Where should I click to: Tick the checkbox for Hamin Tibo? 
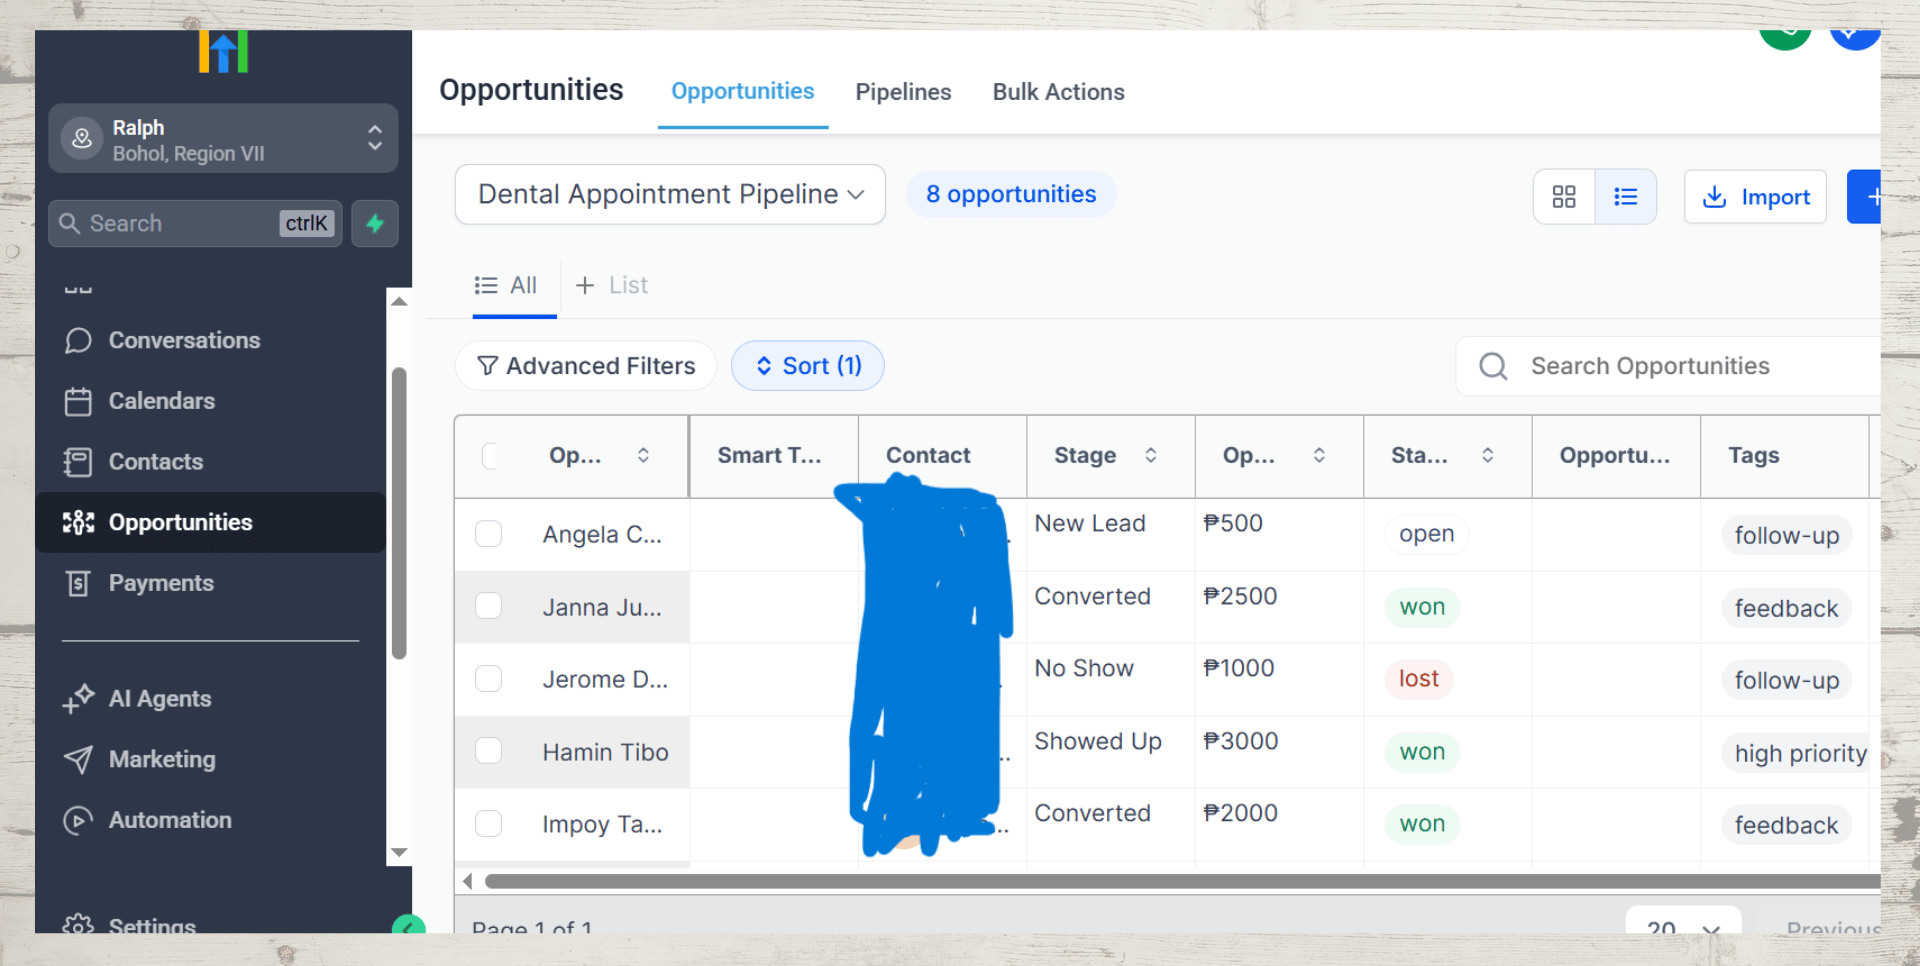click(x=488, y=751)
